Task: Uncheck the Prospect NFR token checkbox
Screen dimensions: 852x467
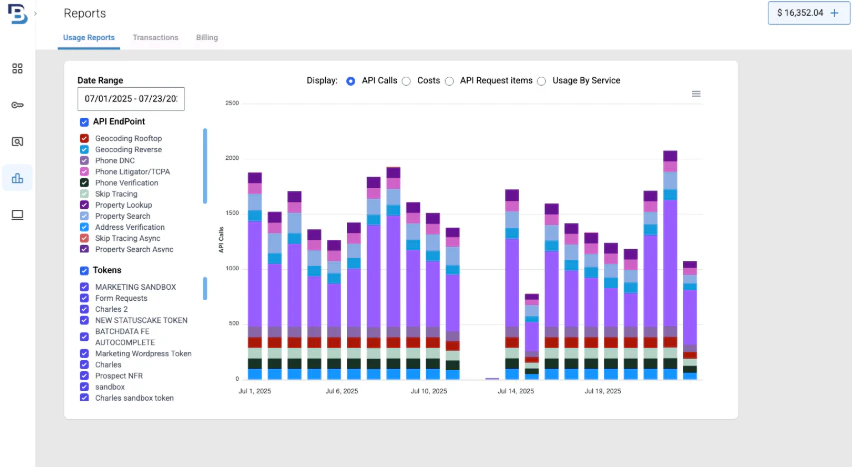Action: (x=84, y=376)
